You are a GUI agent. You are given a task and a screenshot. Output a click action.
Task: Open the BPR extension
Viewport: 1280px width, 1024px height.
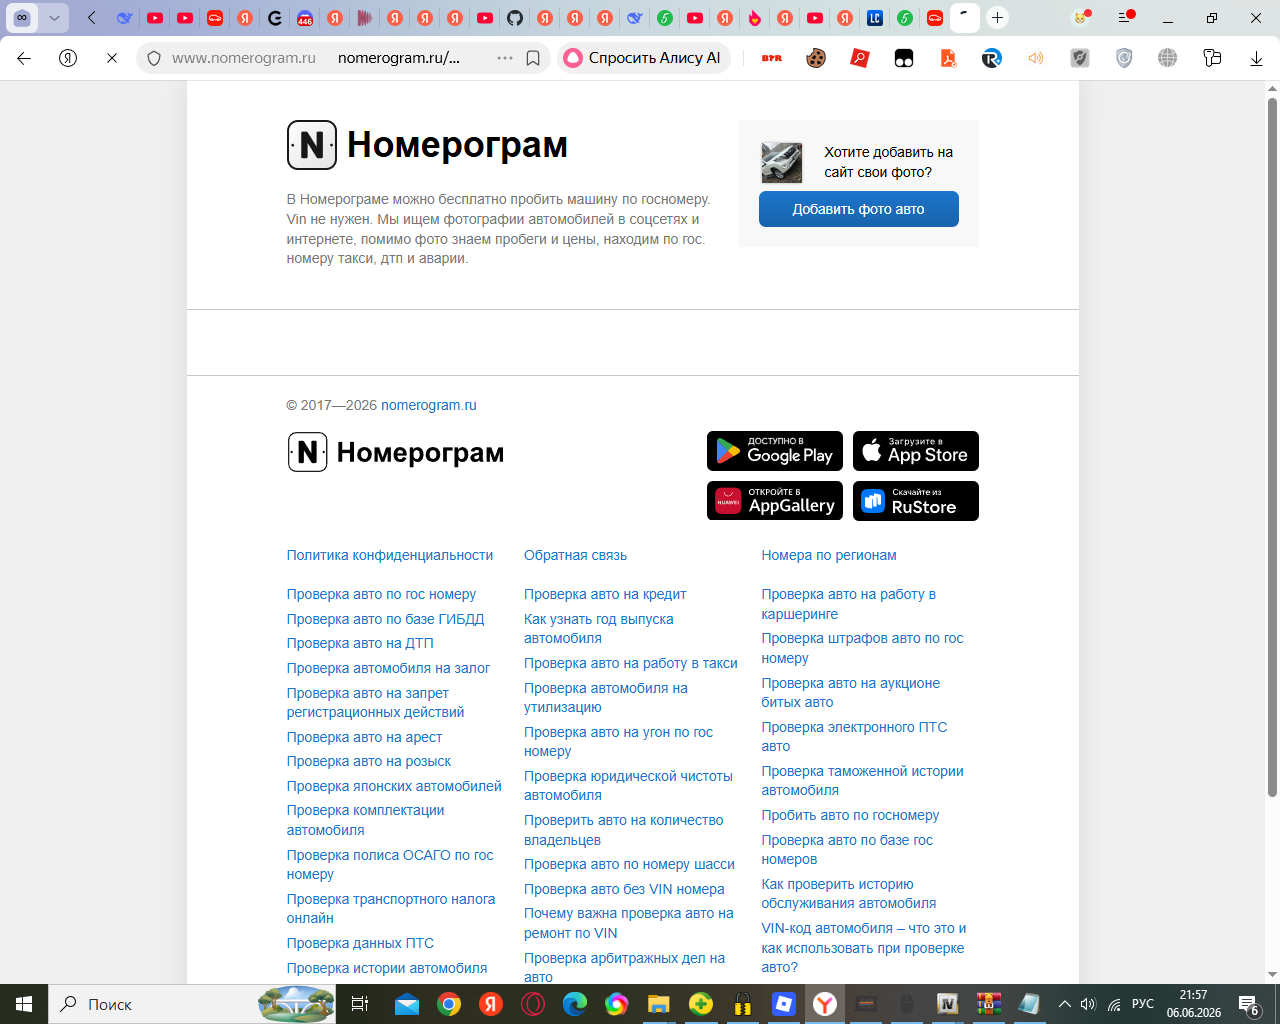(772, 58)
